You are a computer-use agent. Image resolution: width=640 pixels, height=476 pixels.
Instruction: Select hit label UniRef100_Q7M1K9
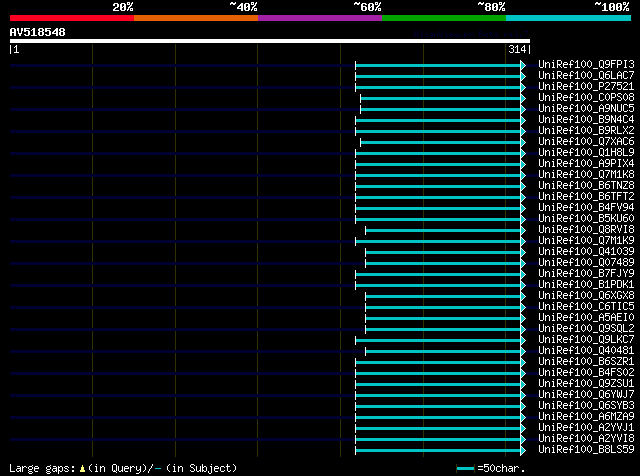click(586, 240)
